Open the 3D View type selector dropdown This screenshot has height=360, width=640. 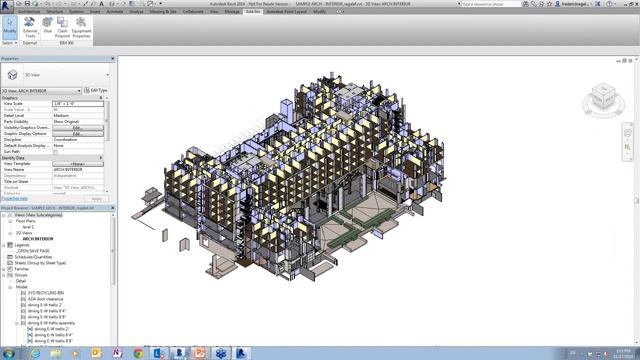click(x=107, y=75)
